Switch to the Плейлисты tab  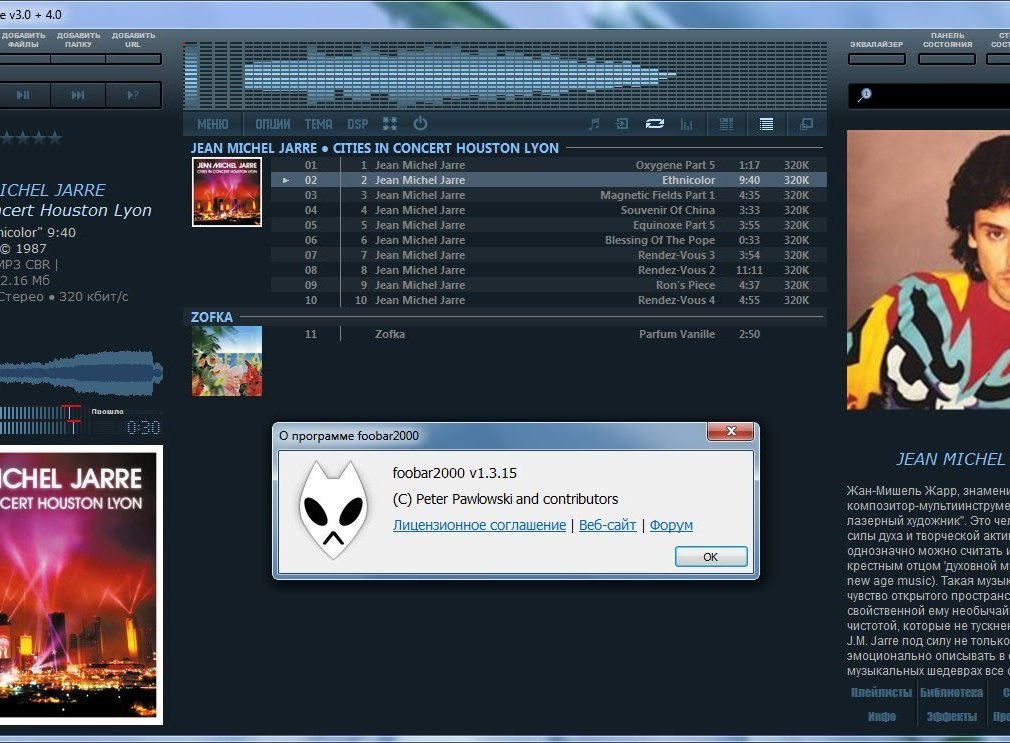881,693
